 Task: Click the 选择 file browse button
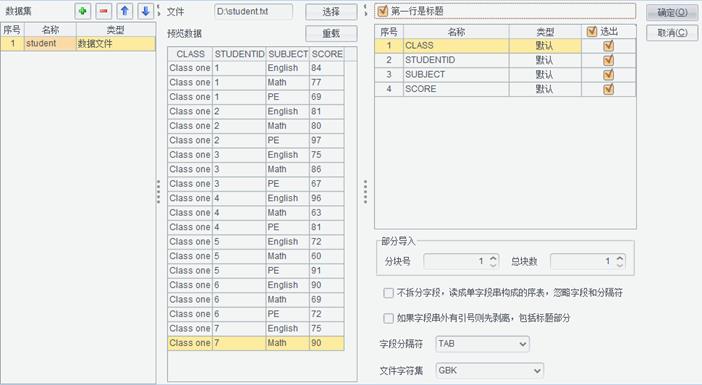(x=331, y=12)
